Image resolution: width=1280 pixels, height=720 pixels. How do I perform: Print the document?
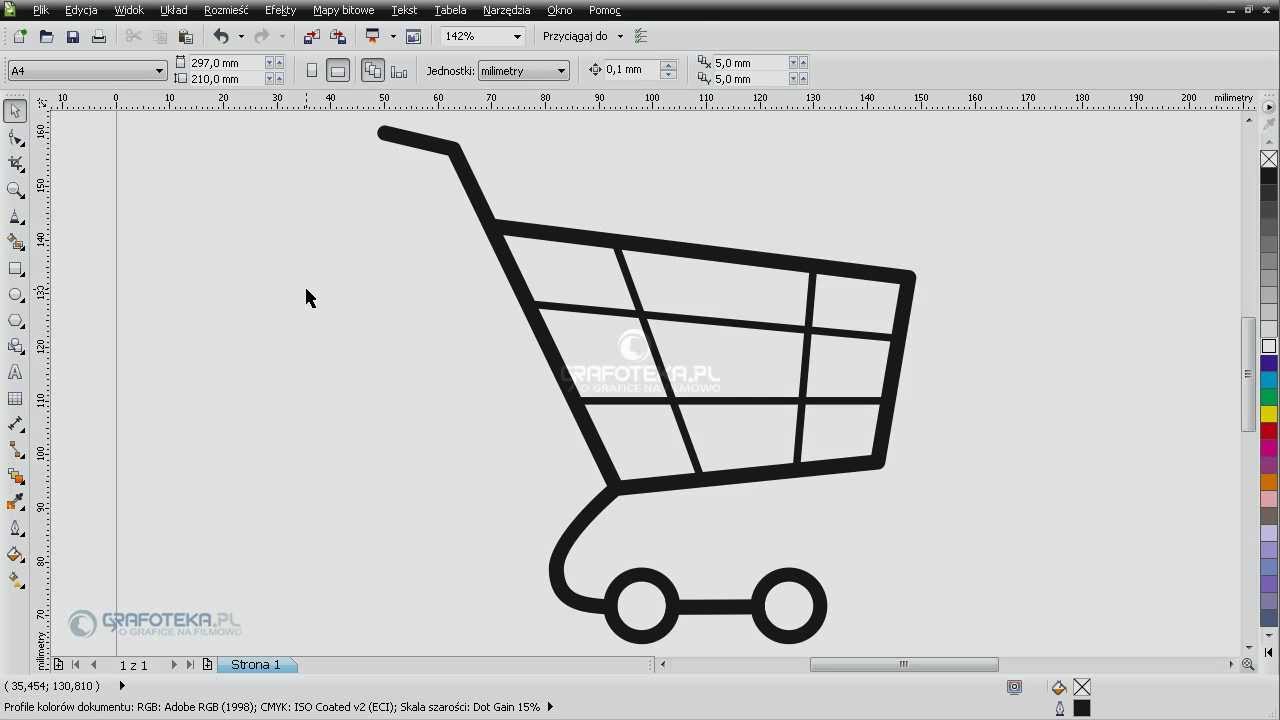[98, 37]
